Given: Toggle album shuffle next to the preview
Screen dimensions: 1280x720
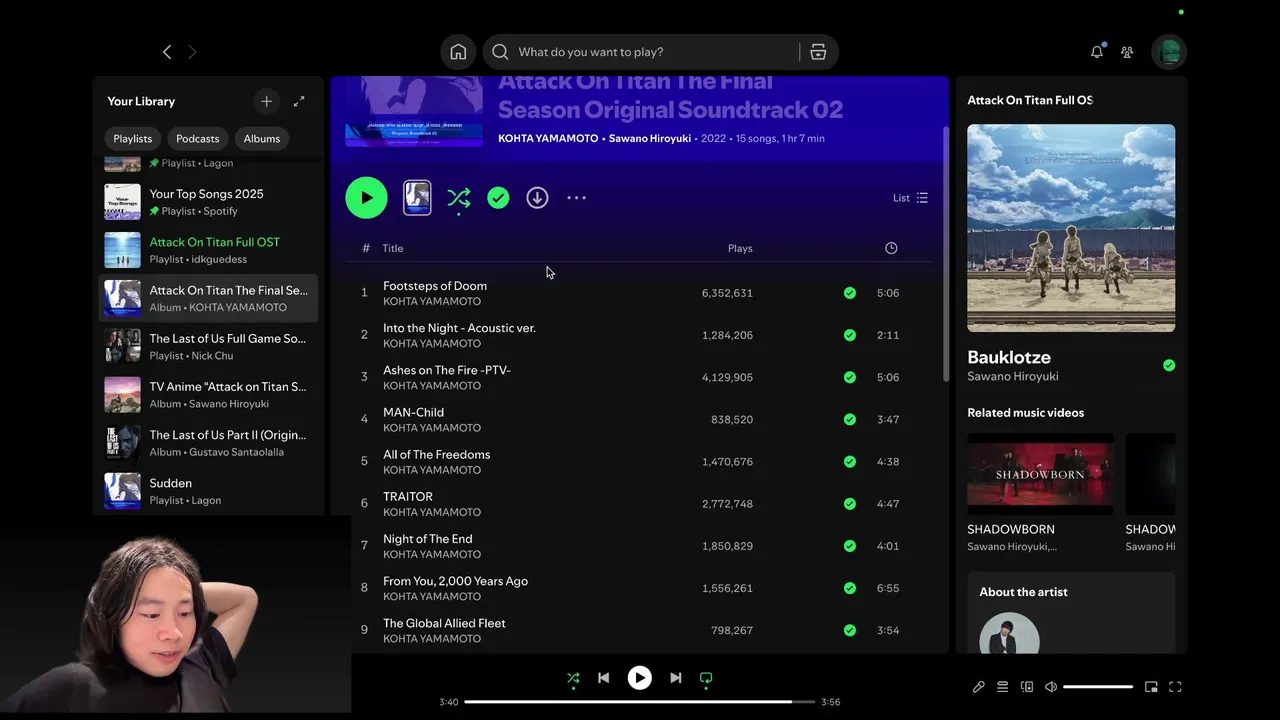Looking at the screenshot, I should (458, 197).
